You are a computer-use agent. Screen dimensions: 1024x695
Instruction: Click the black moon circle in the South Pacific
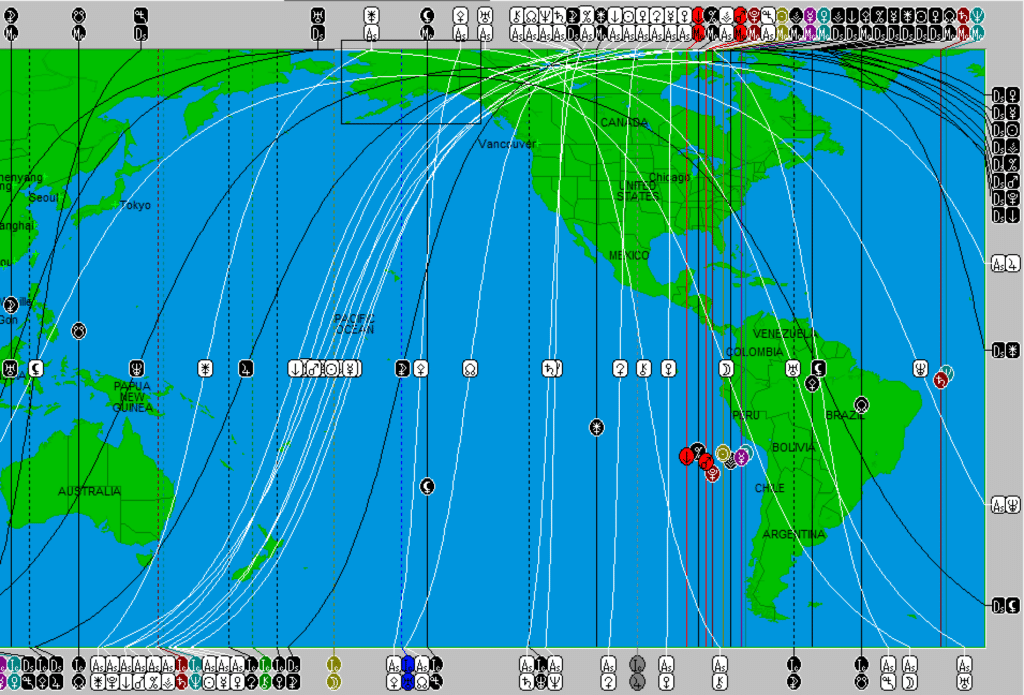click(427, 486)
